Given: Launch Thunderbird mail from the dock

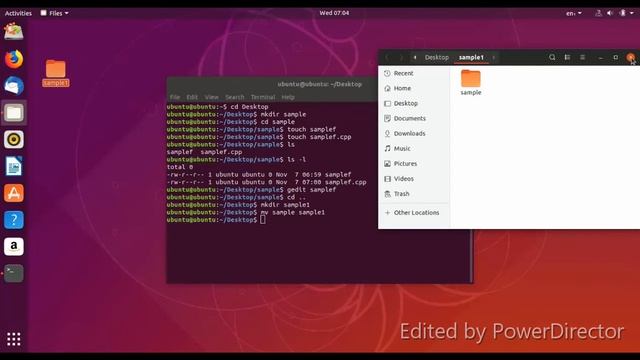Looking at the screenshot, I should point(14,86).
